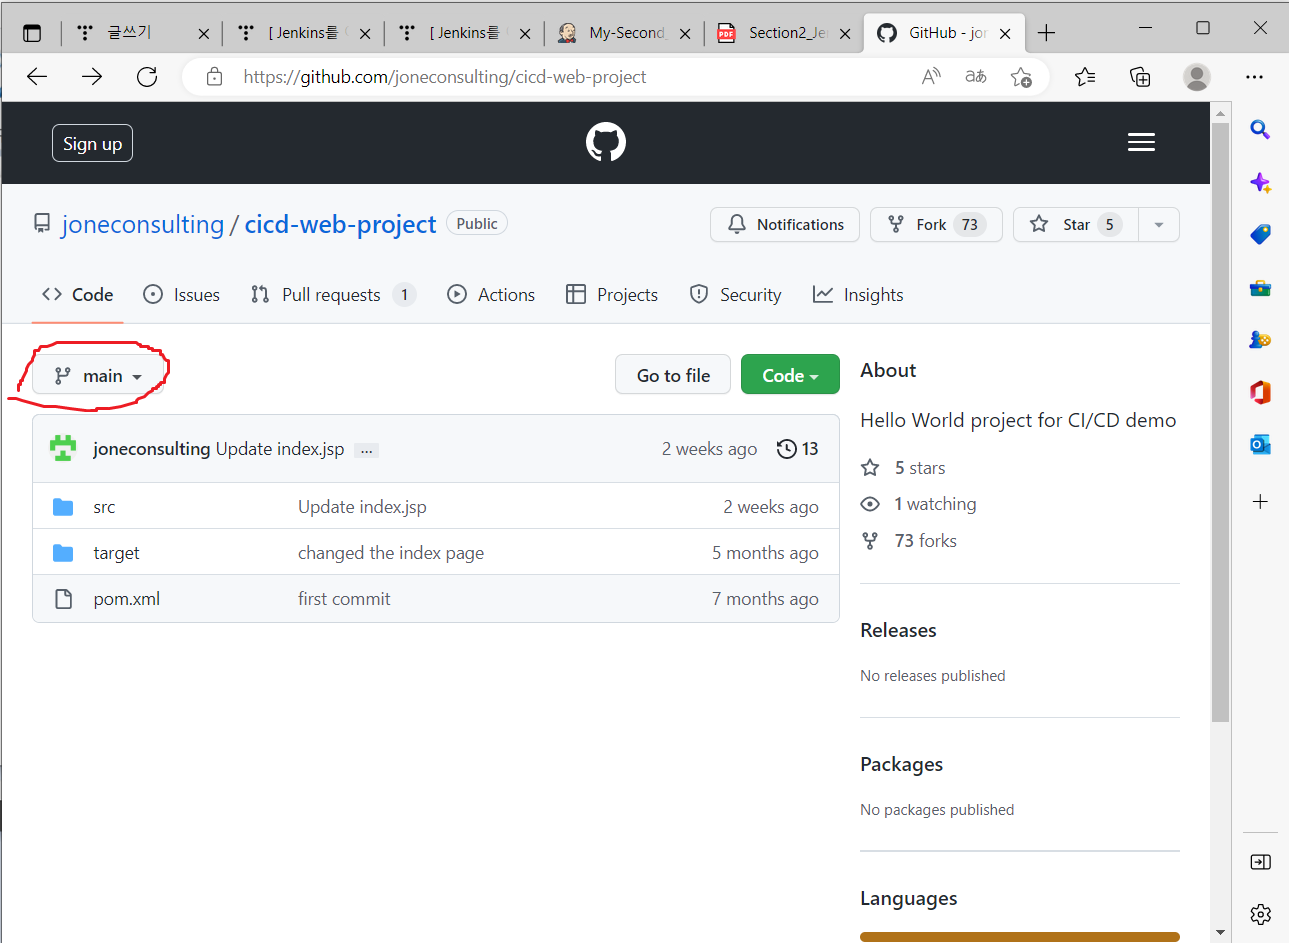The image size is (1289, 943).
Task: Open the hamburger navigation menu
Action: pos(1141,143)
